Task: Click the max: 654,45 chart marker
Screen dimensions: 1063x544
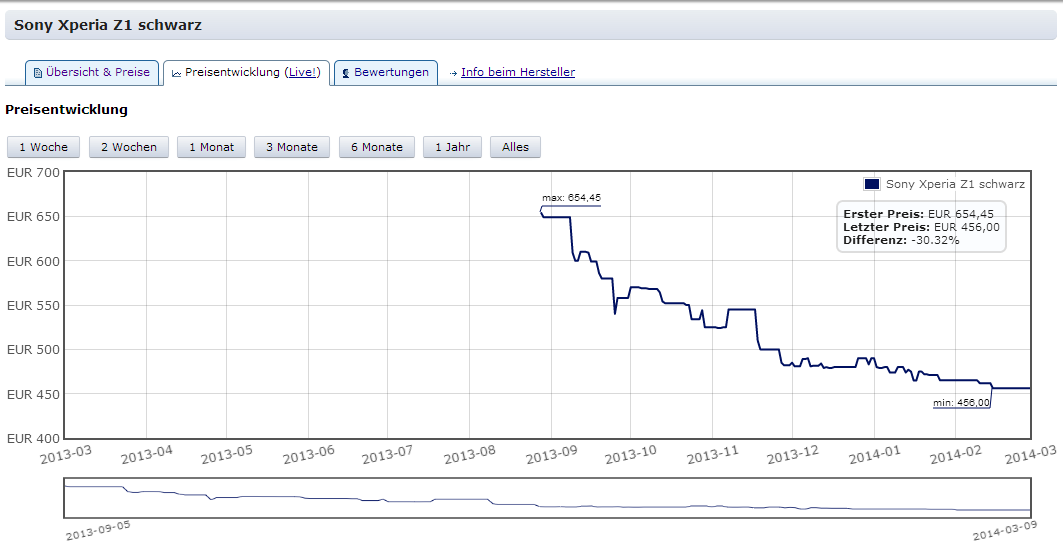Action: pos(570,198)
